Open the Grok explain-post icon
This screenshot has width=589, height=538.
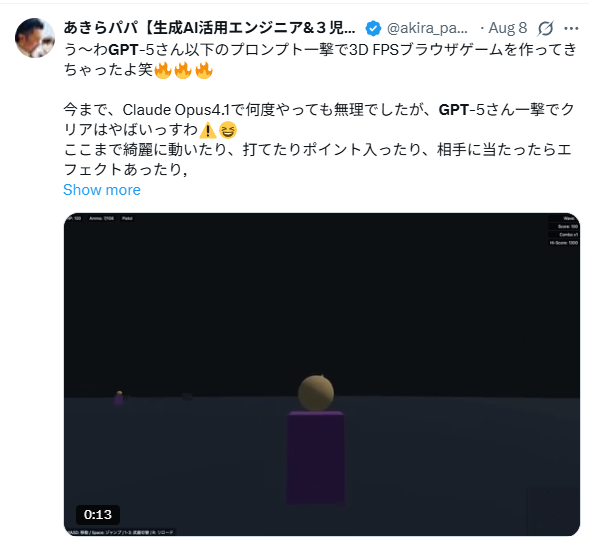(545, 28)
